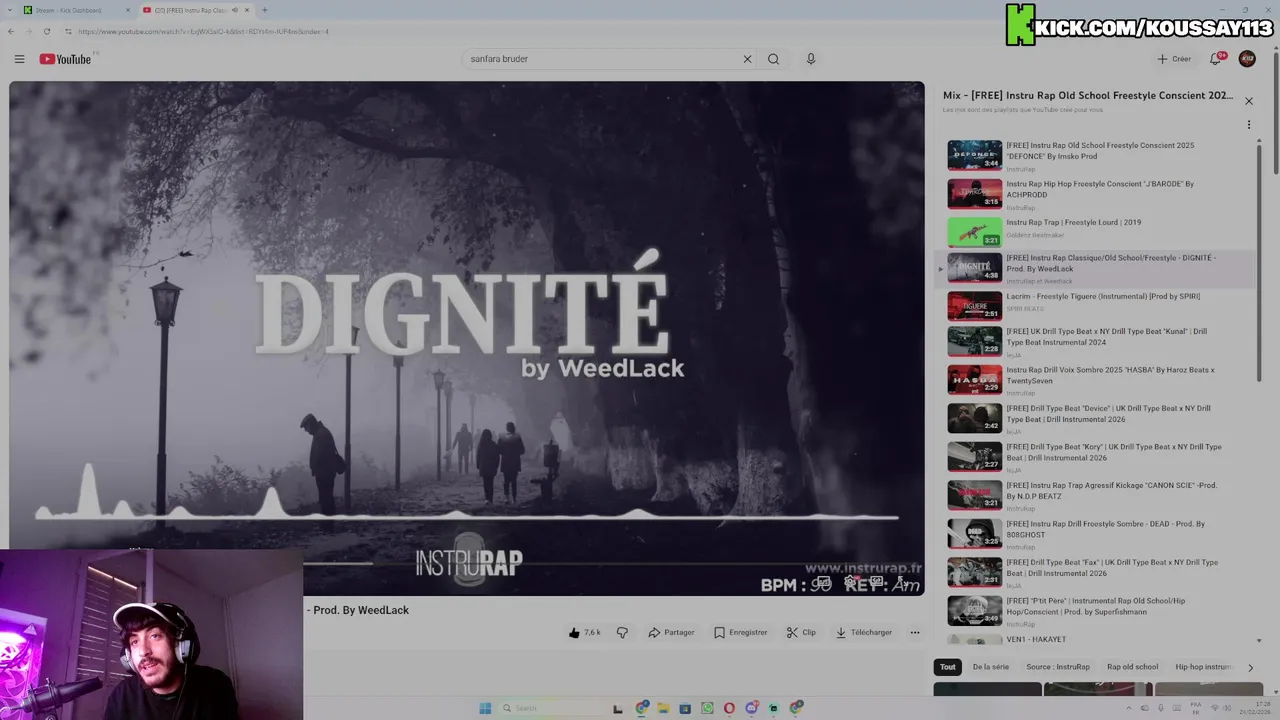The height and width of the screenshot is (720, 1280).
Task: Close the Kick Dashboard browser tab
Action: (x=128, y=10)
